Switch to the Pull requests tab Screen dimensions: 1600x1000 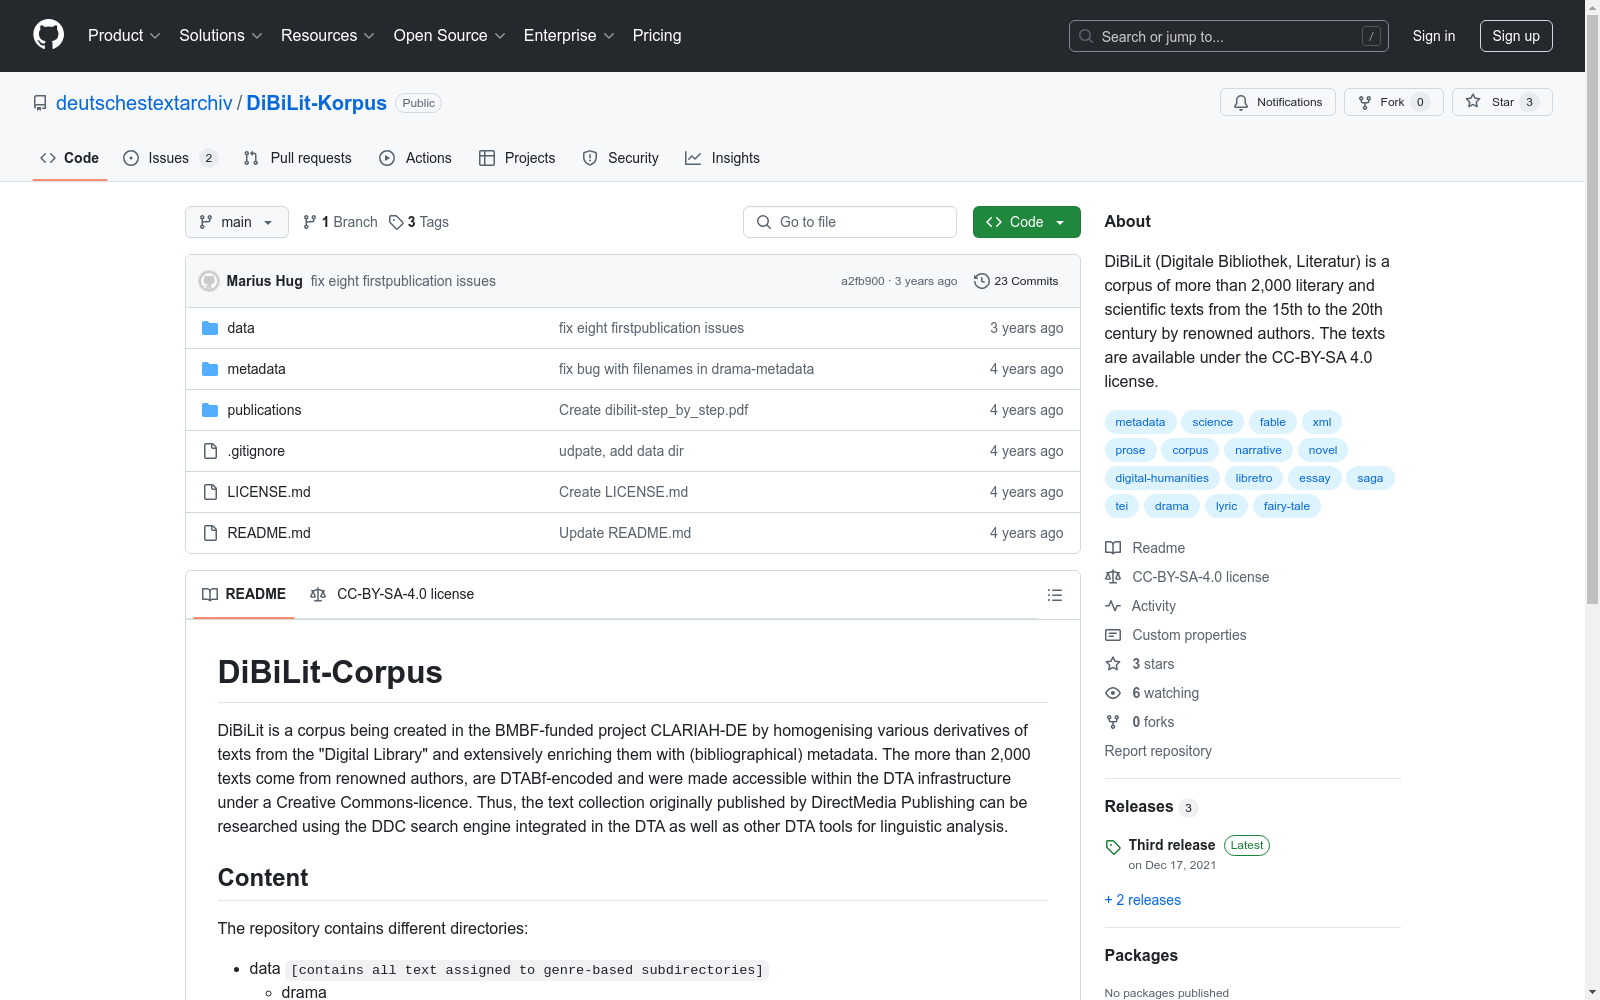coord(298,158)
